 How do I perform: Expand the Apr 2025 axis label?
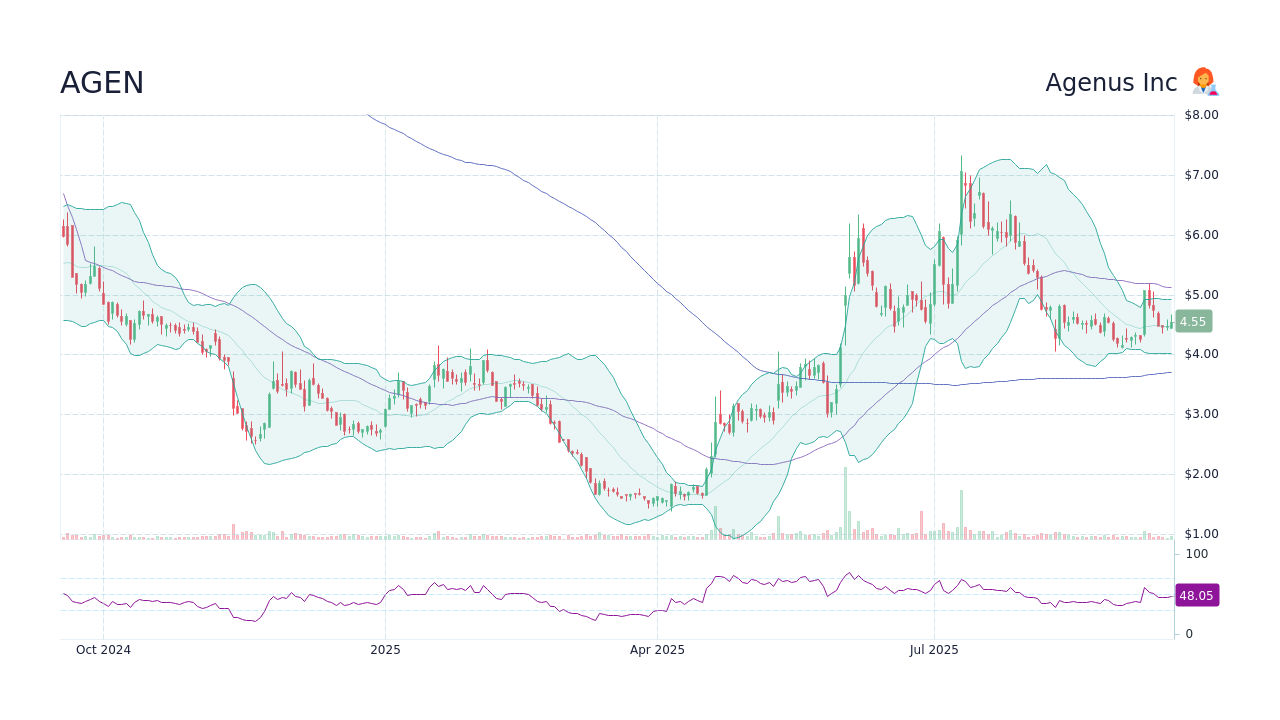[x=657, y=649]
